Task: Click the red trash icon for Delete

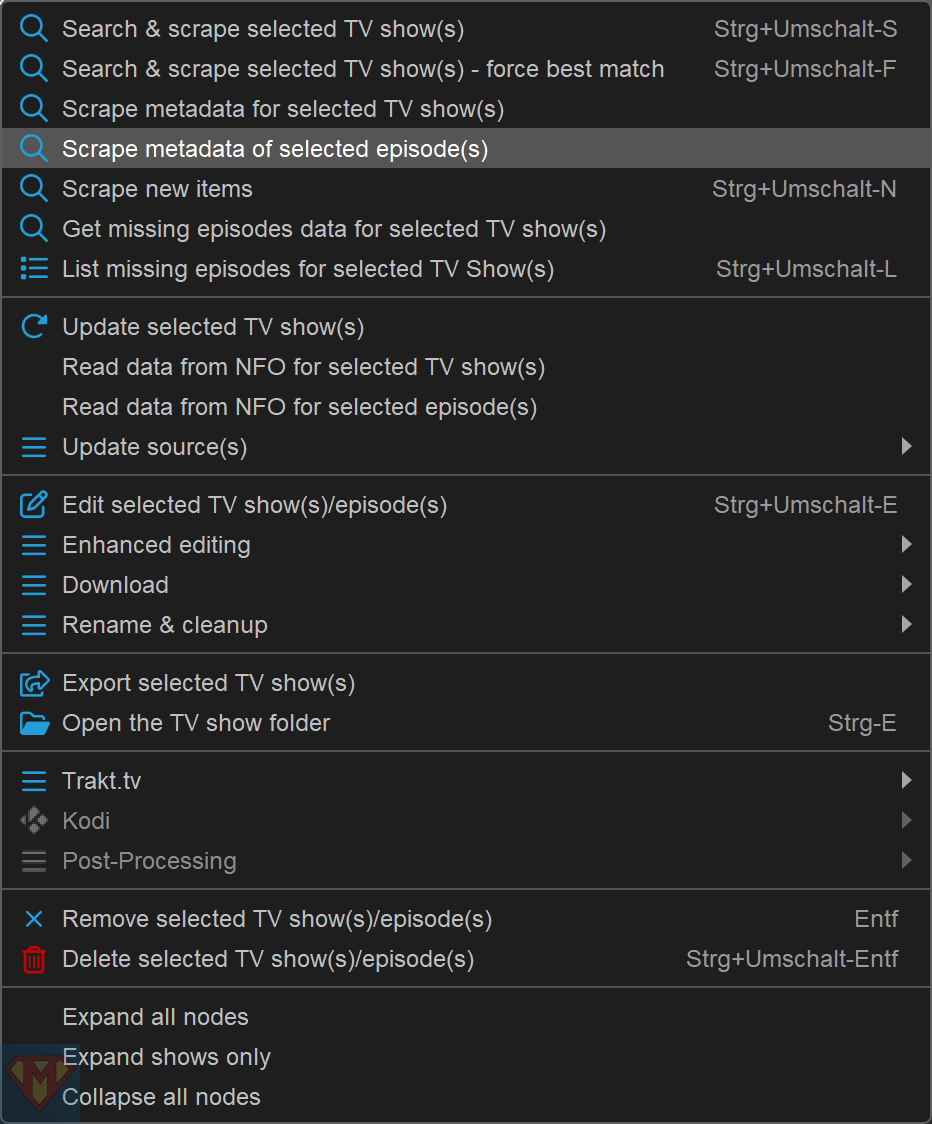Action: pyautogui.click(x=34, y=960)
